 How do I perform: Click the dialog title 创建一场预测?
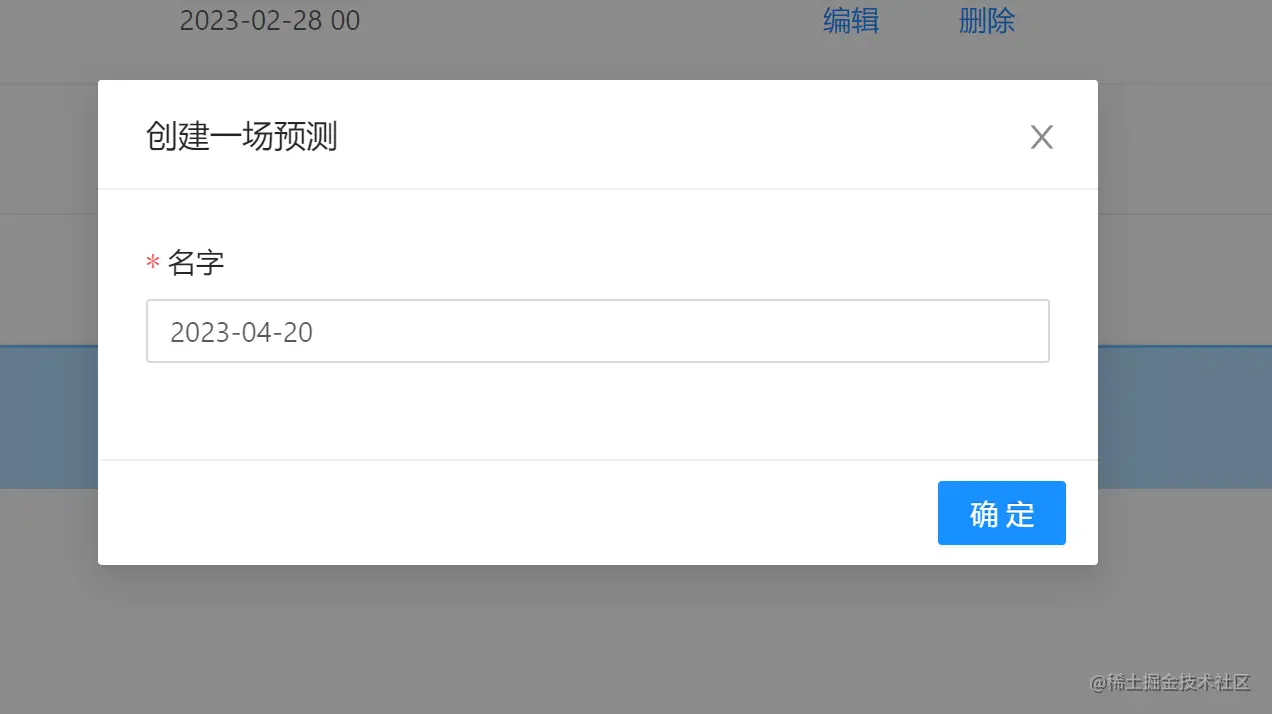(241, 137)
